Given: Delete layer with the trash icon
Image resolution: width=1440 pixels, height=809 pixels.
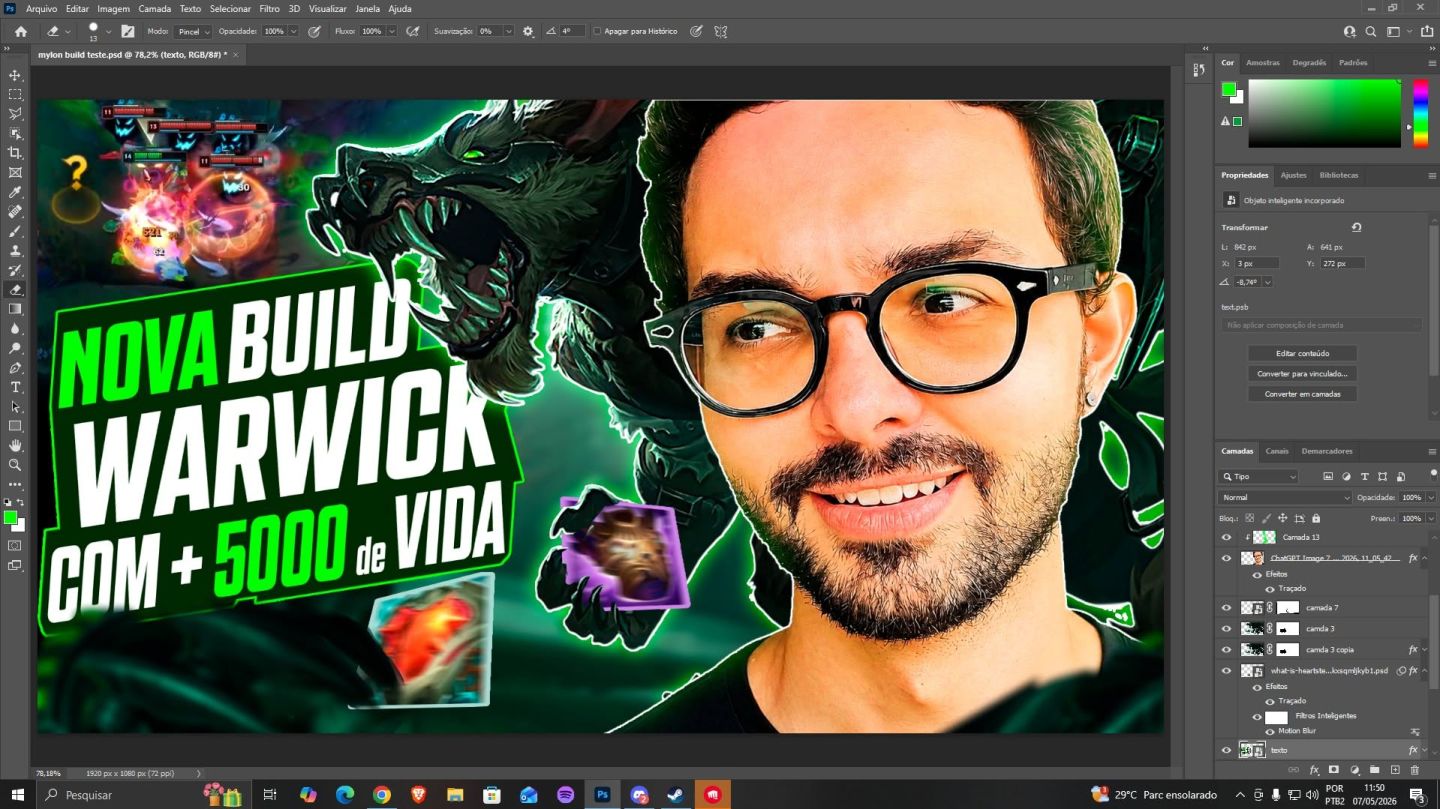Looking at the screenshot, I should 1414,770.
